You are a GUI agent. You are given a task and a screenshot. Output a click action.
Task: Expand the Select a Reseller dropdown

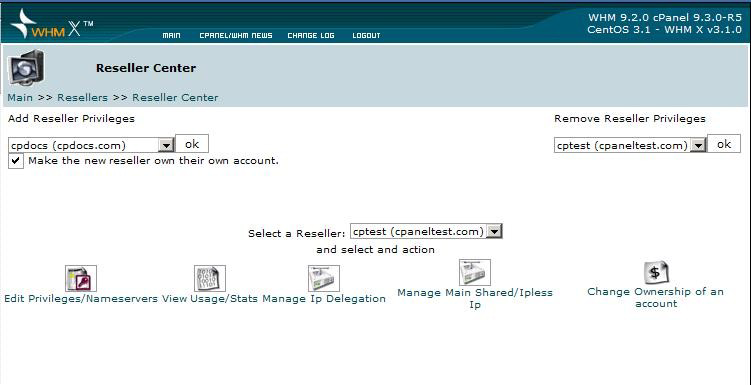426,232
